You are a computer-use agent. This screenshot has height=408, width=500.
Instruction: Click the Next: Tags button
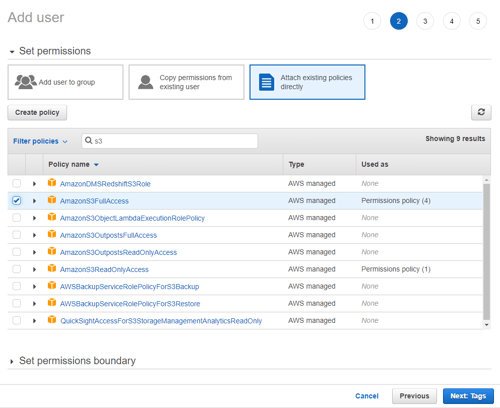[x=468, y=396]
